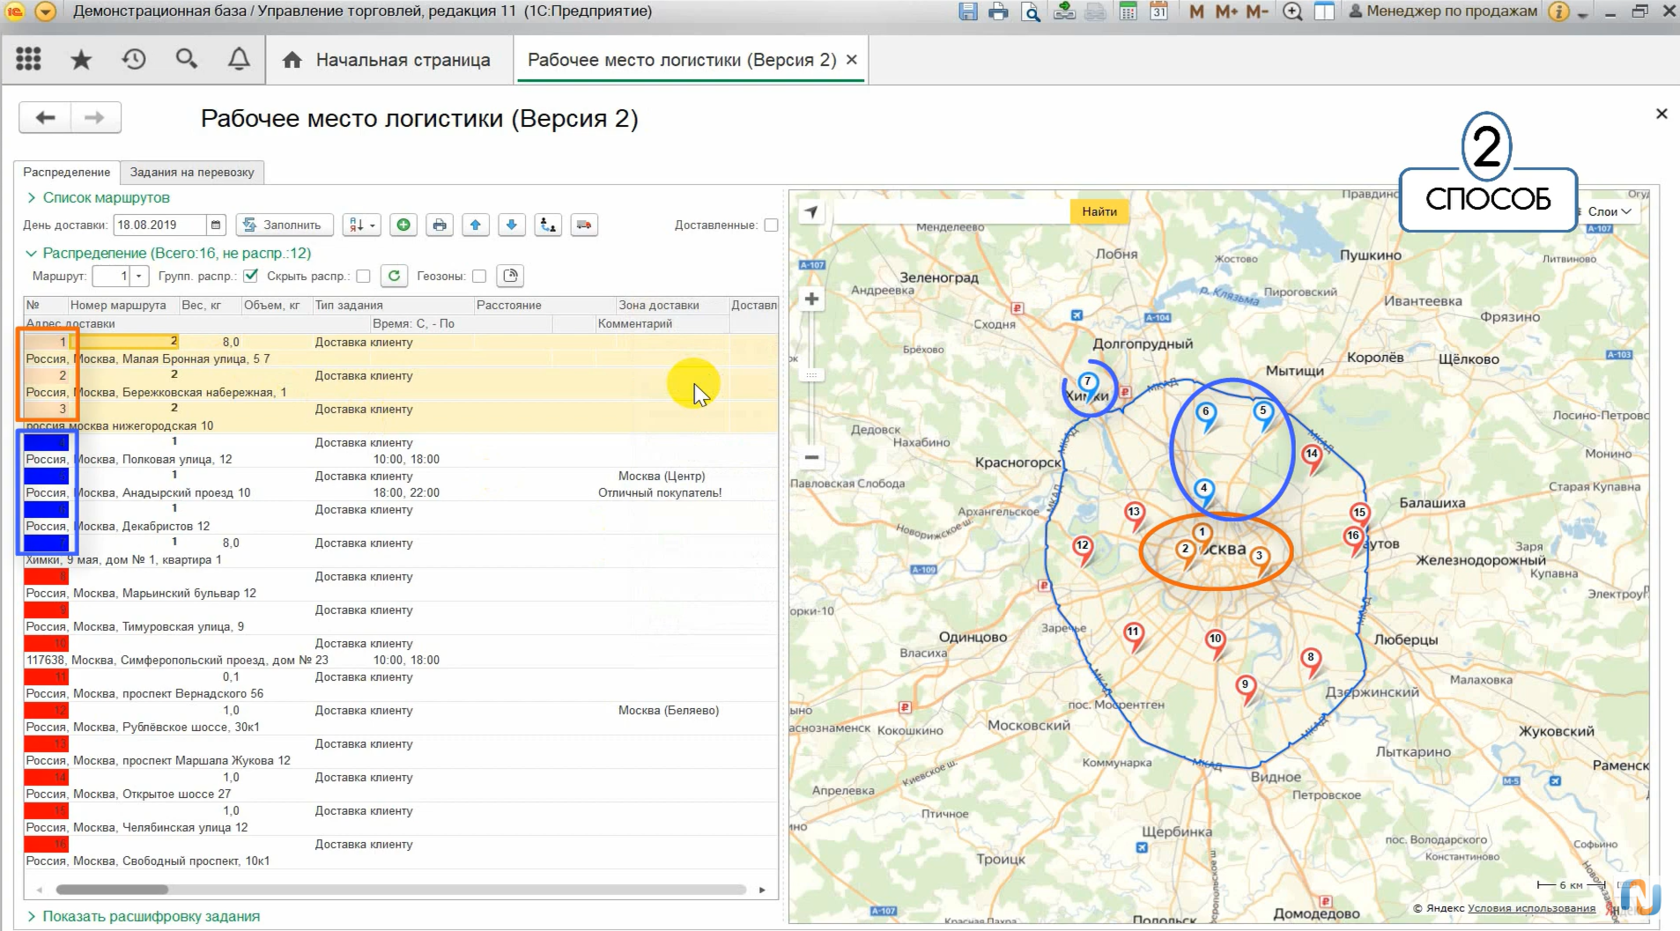Click the assign courier people icon
1680x931 pixels.
[x=548, y=225]
